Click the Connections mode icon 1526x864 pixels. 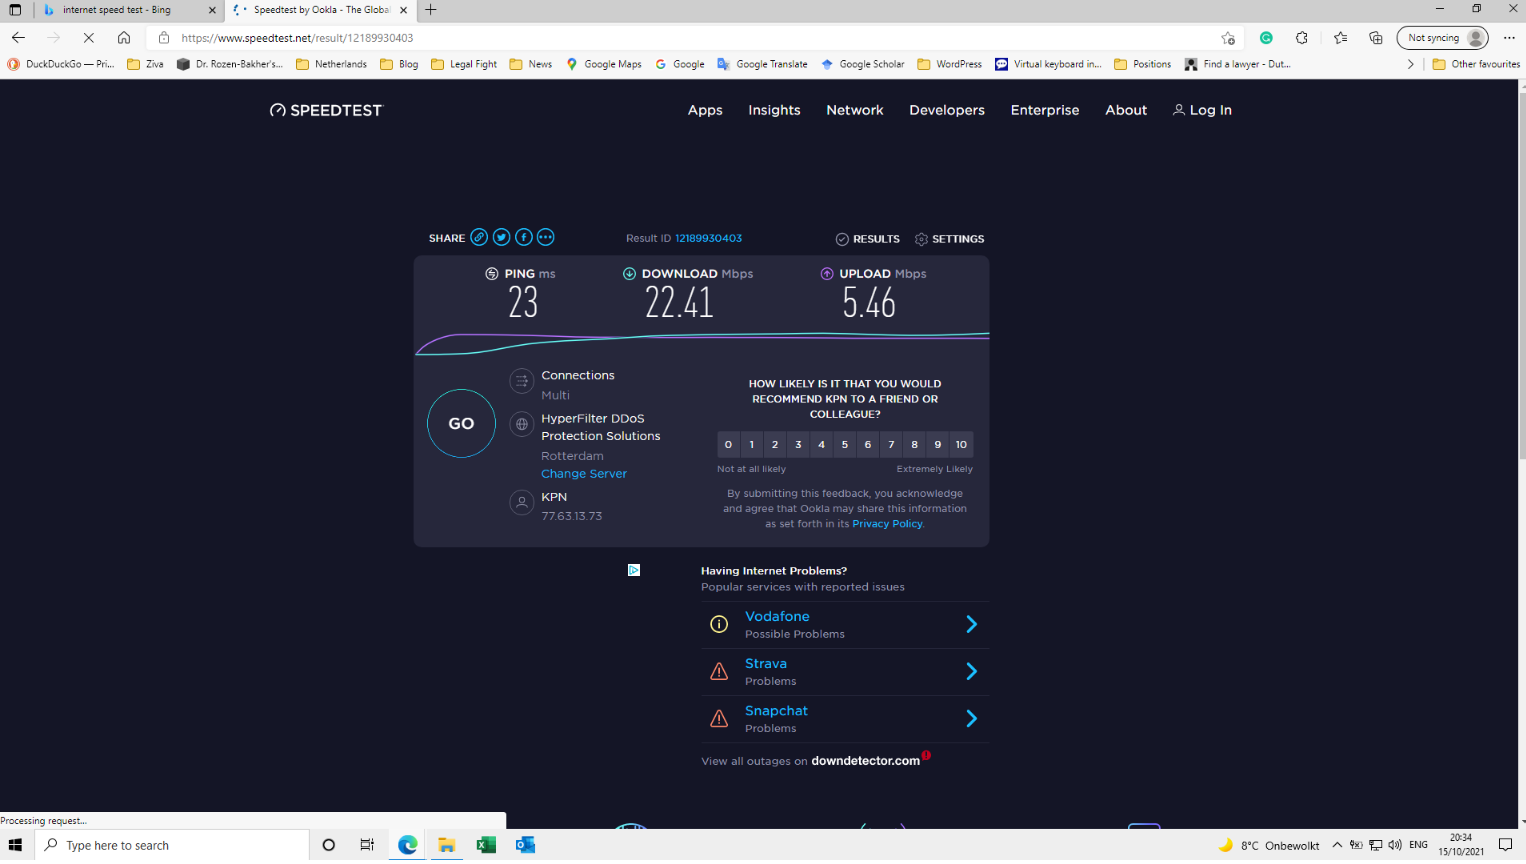(521, 380)
